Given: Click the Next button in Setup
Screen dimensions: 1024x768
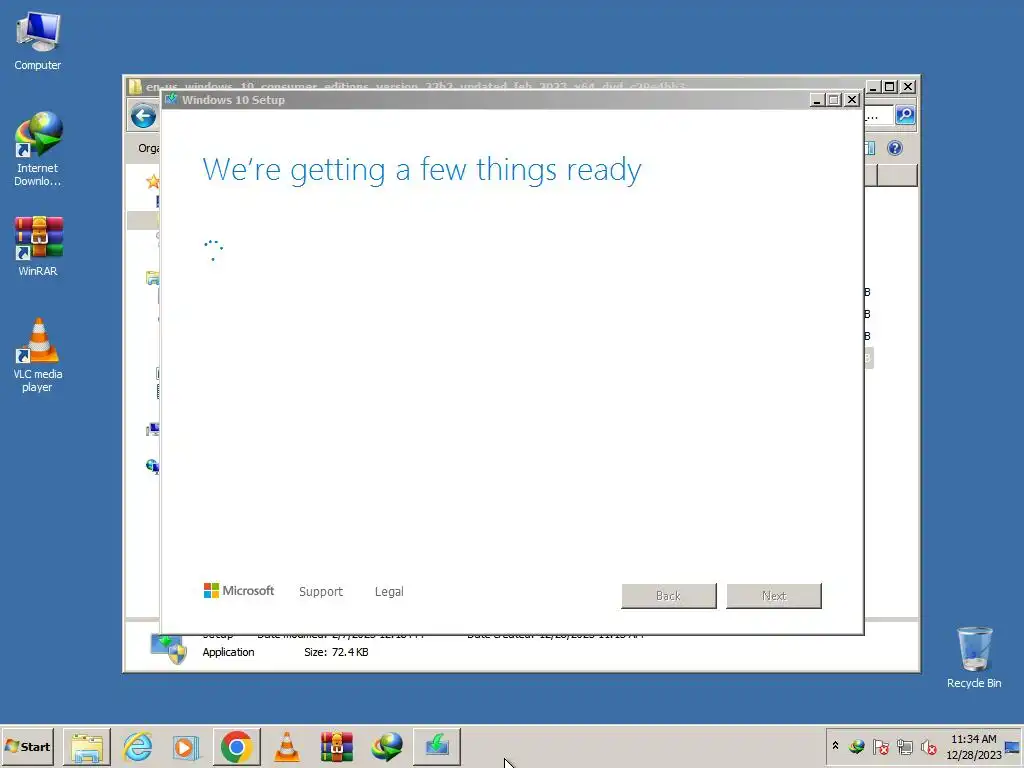Looking at the screenshot, I should 774,596.
